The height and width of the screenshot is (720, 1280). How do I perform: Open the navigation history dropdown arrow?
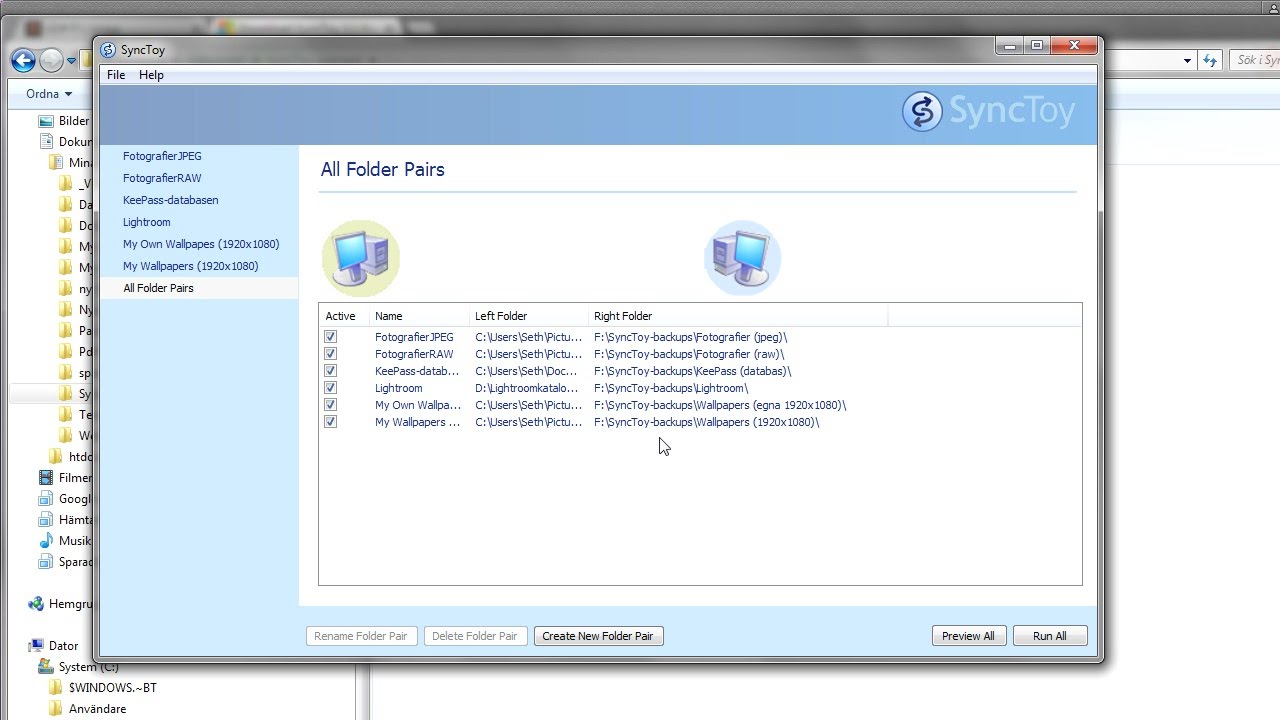coord(72,60)
